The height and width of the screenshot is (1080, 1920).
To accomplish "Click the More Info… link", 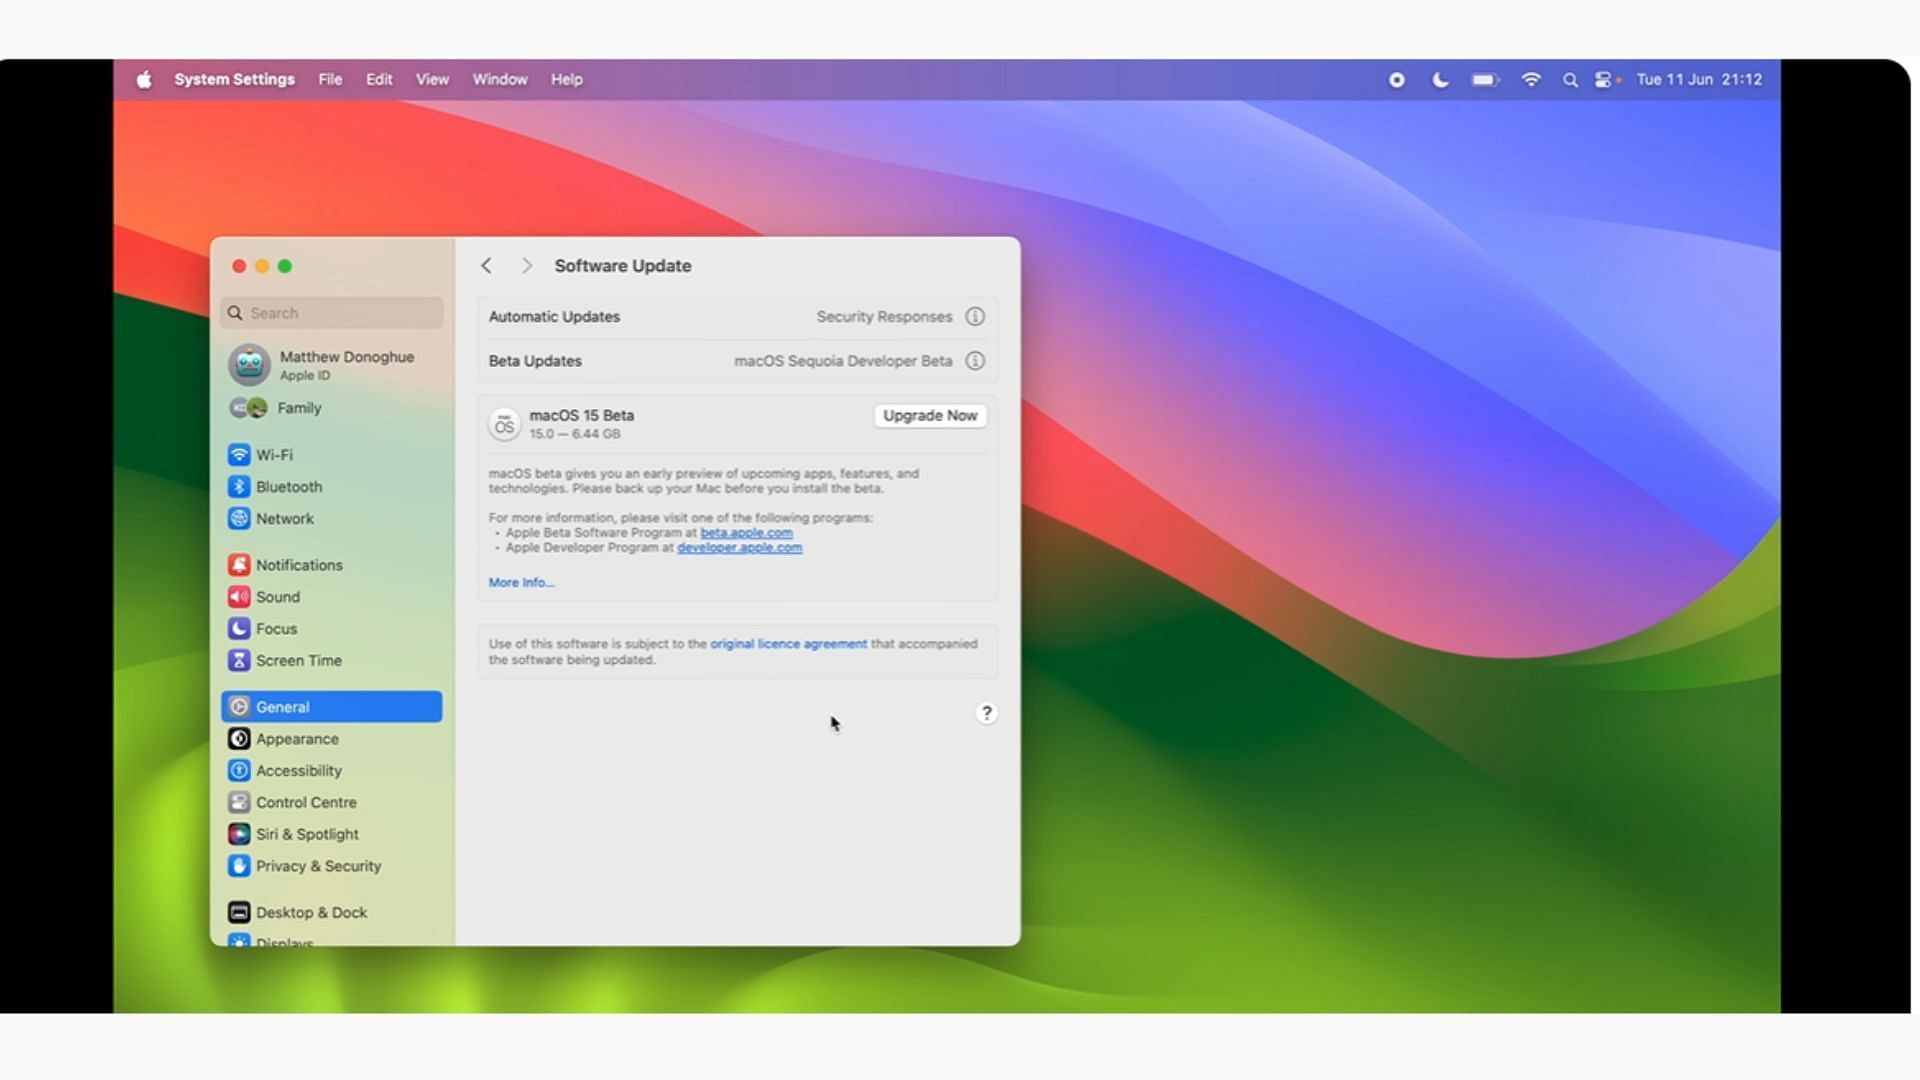I will click(x=521, y=583).
